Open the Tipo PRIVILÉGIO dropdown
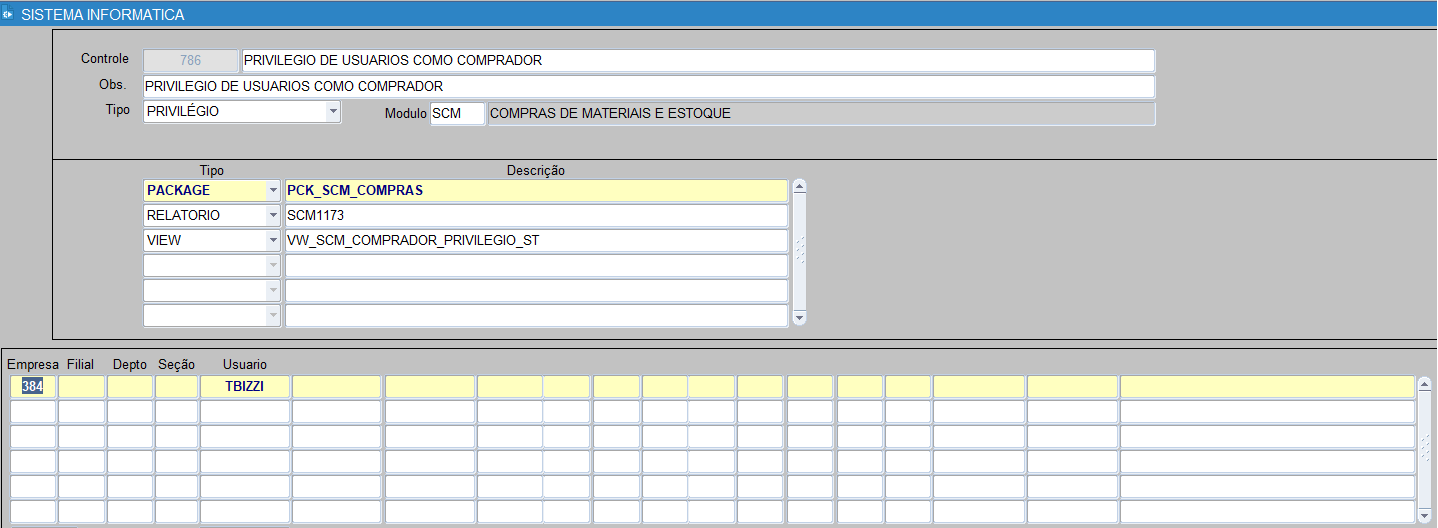This screenshot has height=528, width=1438. point(333,112)
